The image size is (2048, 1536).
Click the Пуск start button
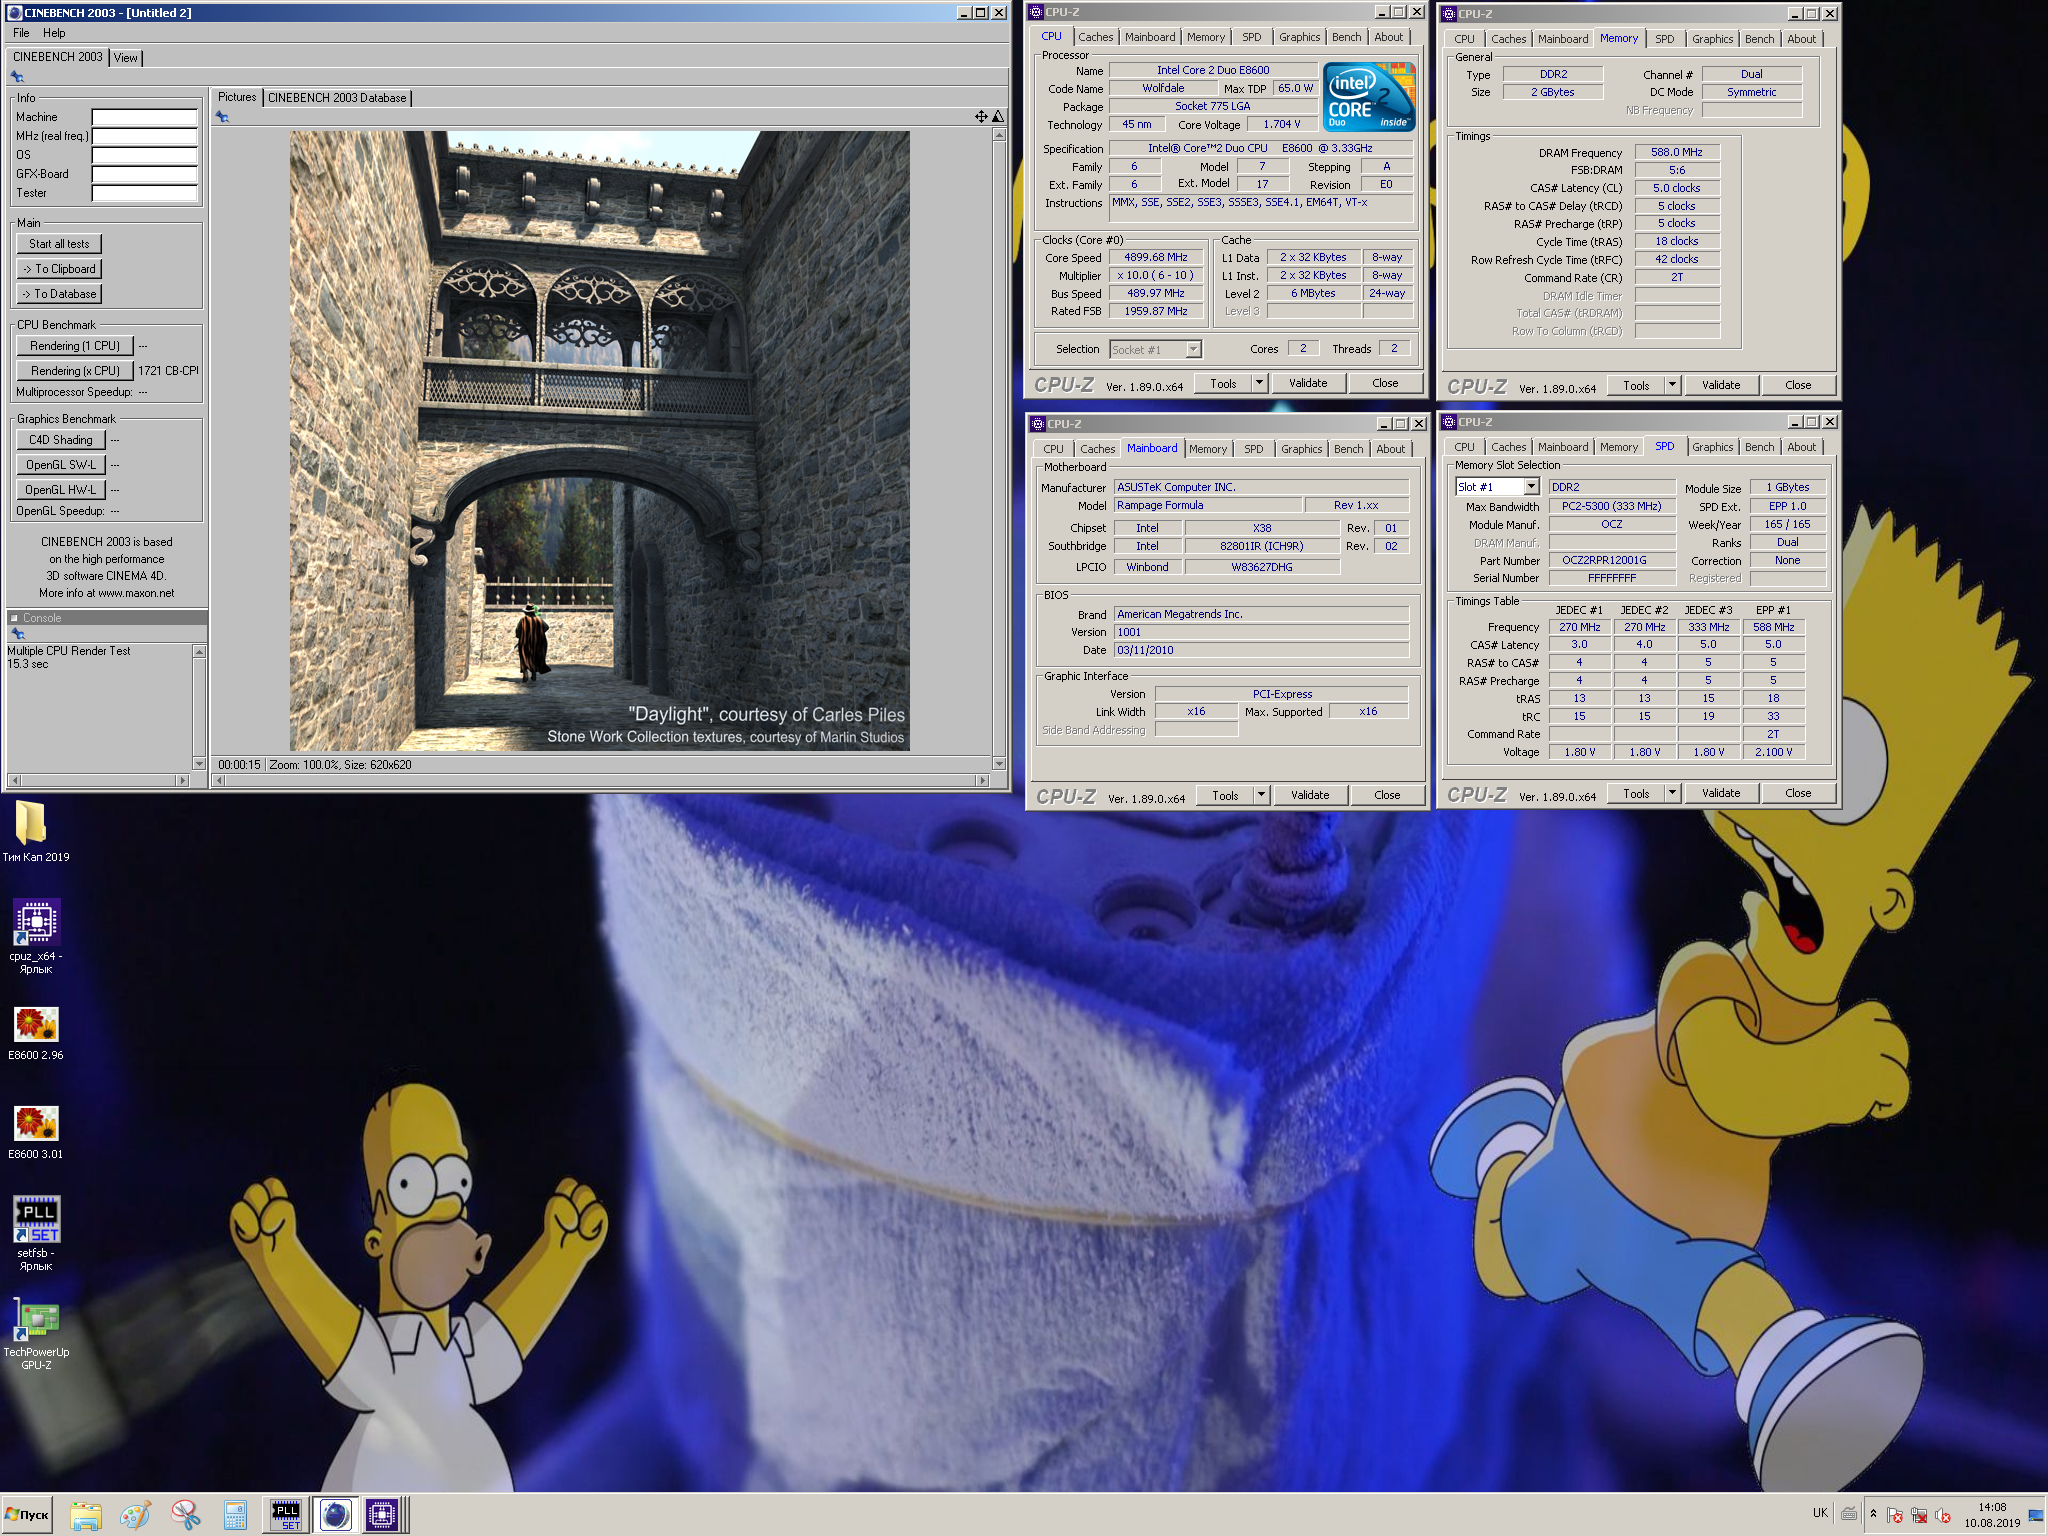[27, 1515]
